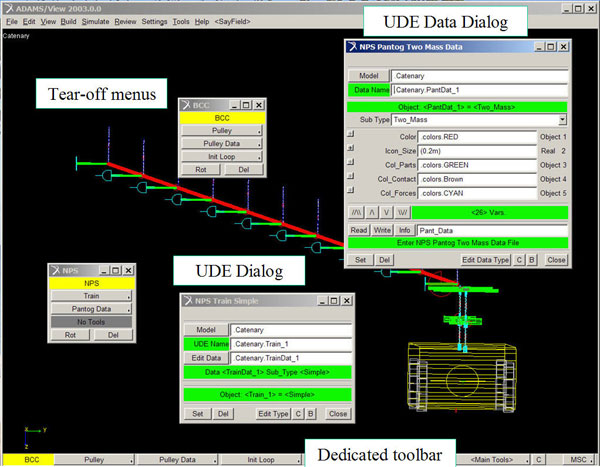600x467 pixels.
Task: Click the green Data Name button
Action: (x=368, y=90)
